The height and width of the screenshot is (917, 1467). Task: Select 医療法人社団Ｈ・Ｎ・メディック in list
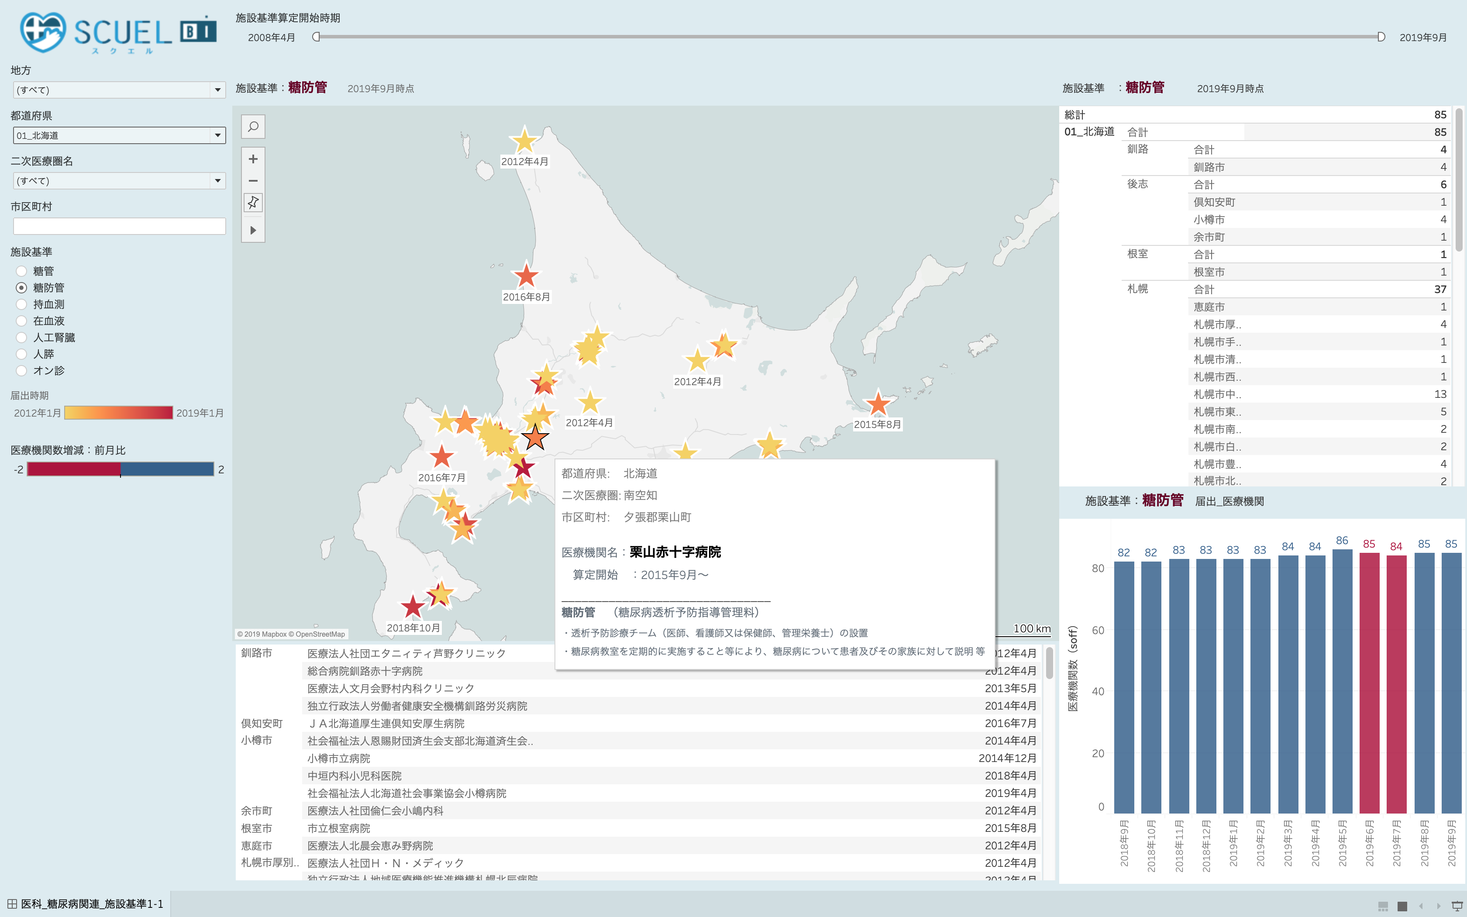pyautogui.click(x=385, y=863)
